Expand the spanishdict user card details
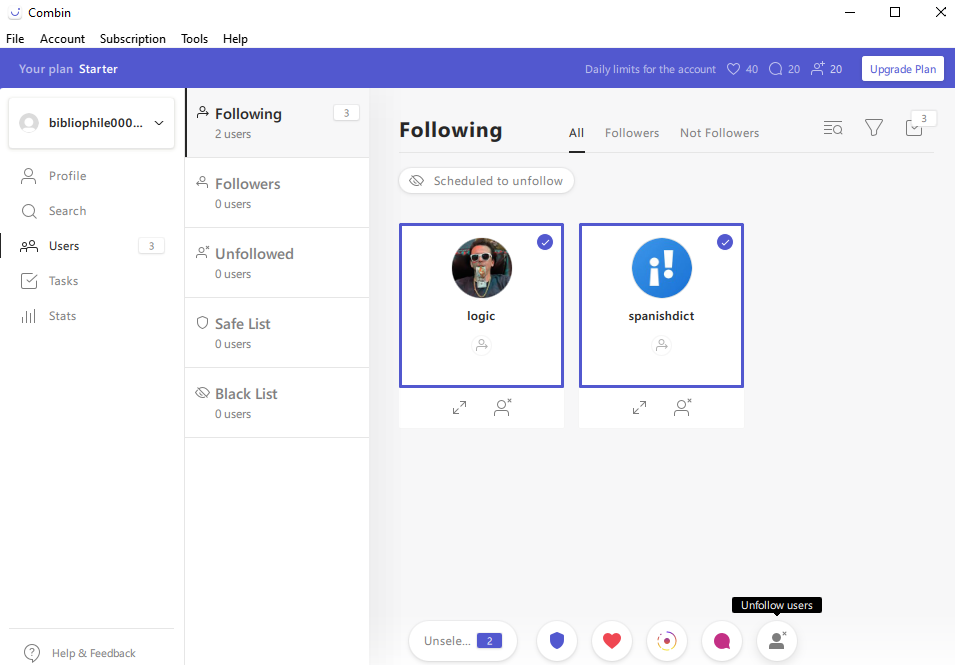 pos(639,407)
